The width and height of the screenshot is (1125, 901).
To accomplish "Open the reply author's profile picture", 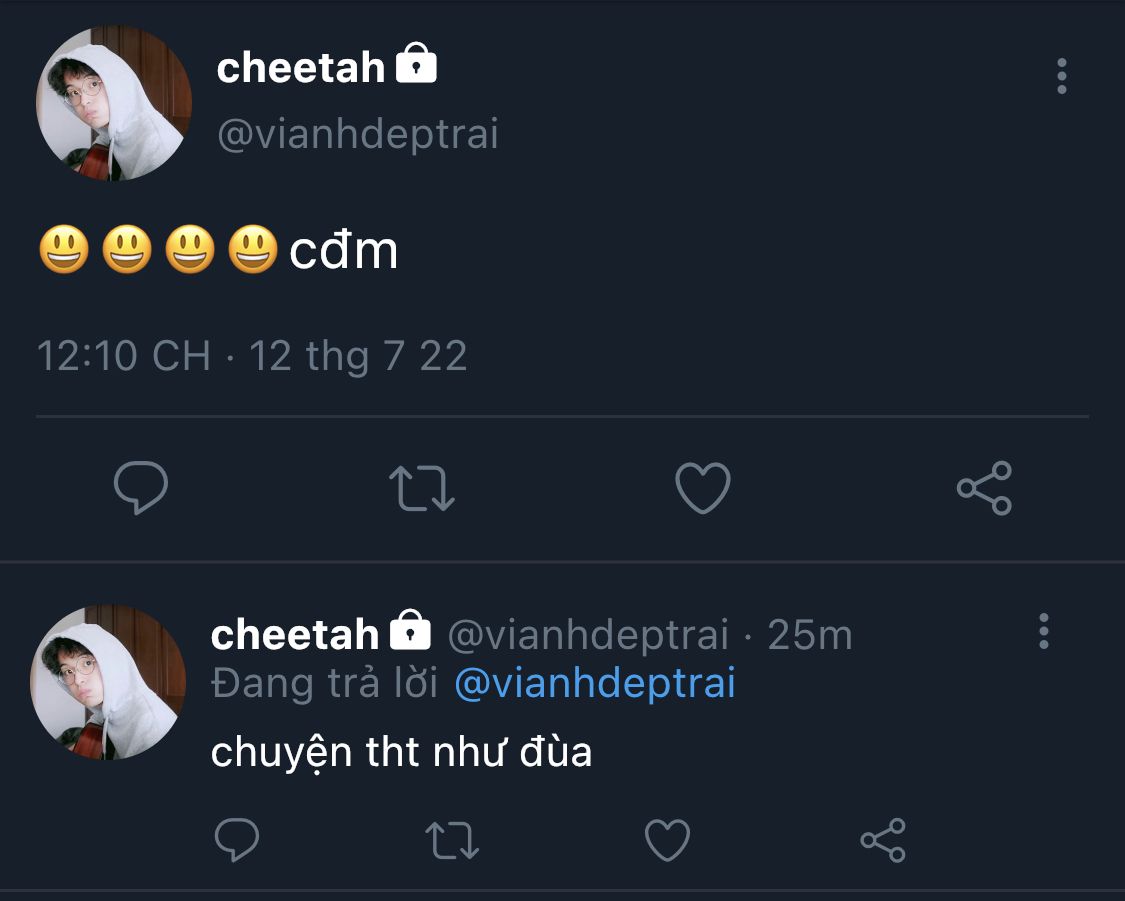I will [108, 682].
